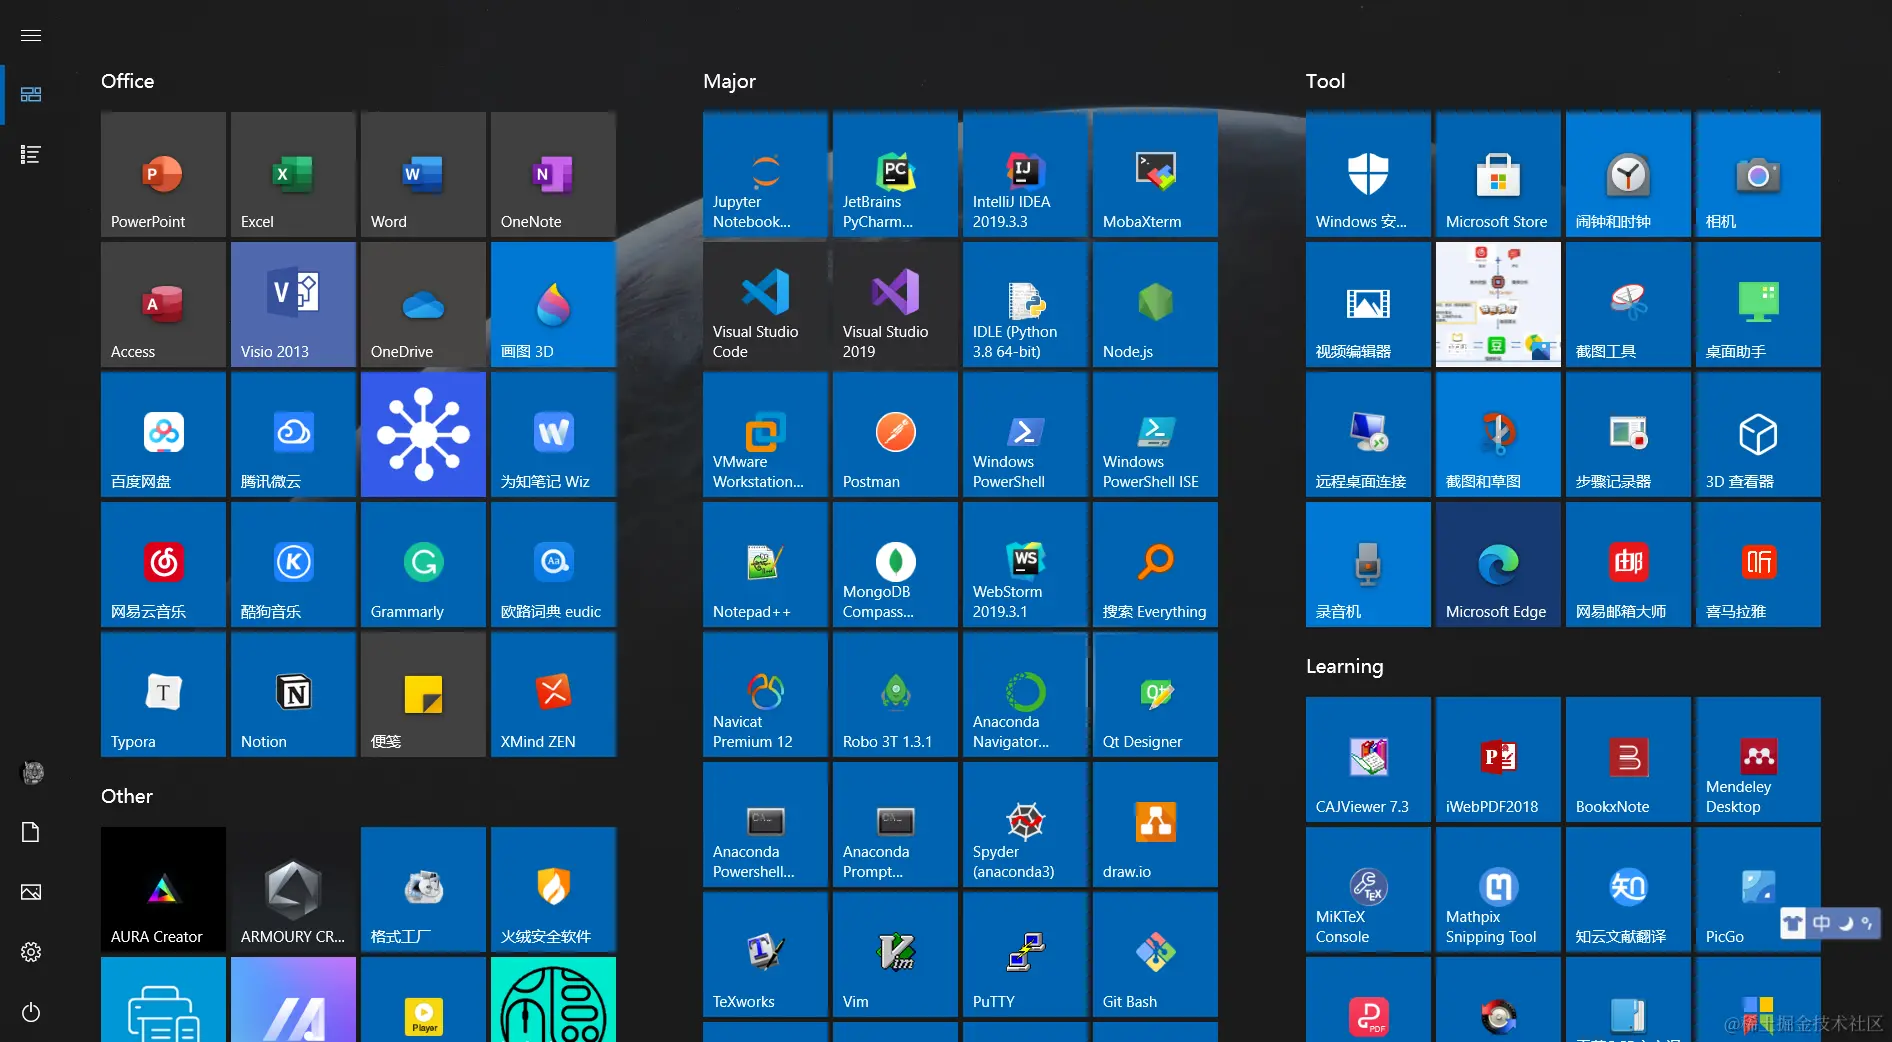The height and width of the screenshot is (1042, 1892).
Task: Launch MongoDB Compass
Action: point(895,564)
